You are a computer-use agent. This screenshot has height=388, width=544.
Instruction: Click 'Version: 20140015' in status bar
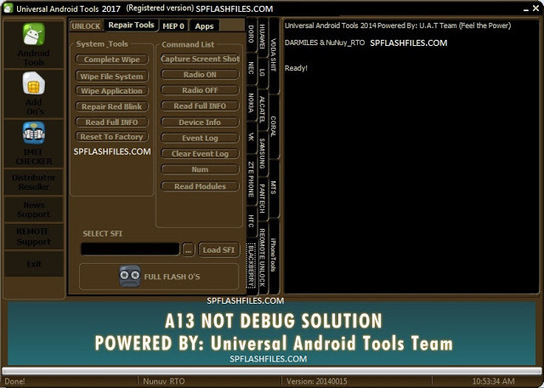click(x=316, y=381)
